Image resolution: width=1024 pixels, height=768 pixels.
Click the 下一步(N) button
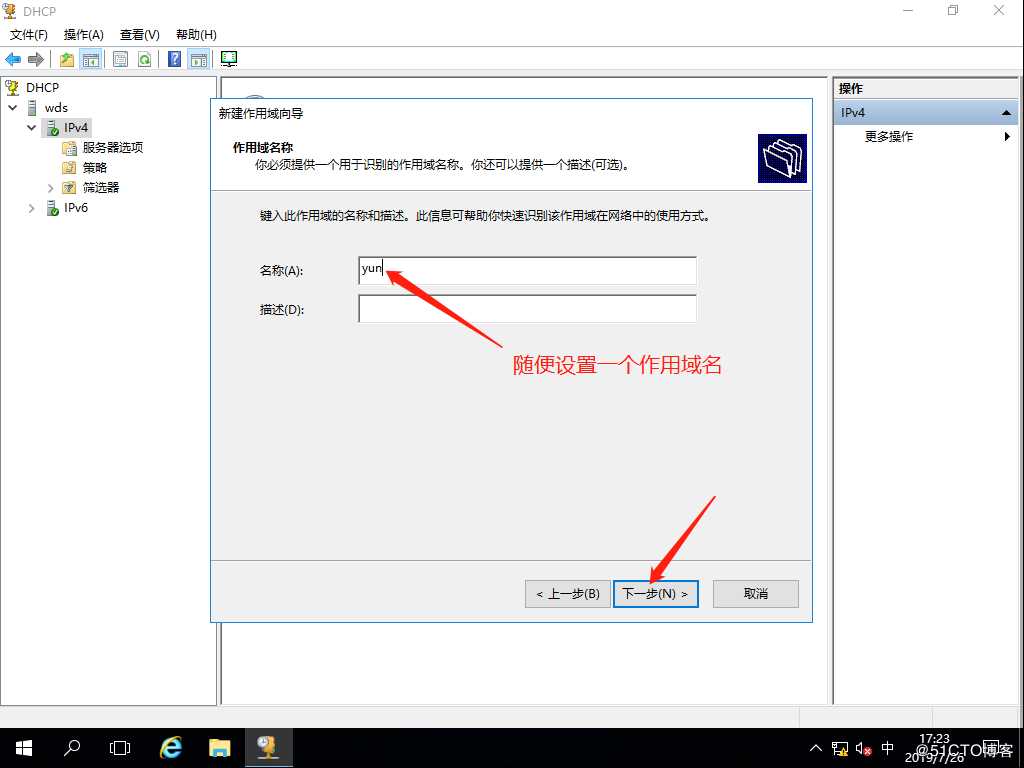pos(656,594)
